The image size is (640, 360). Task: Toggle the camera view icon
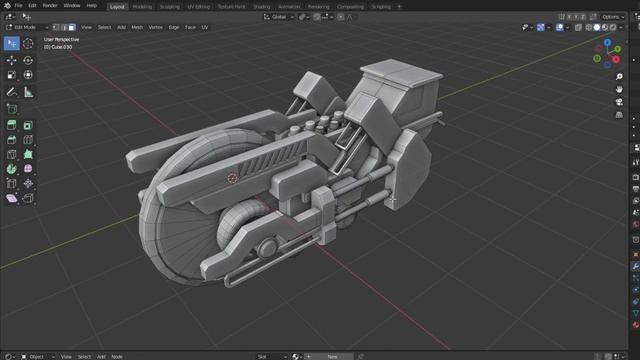619,102
